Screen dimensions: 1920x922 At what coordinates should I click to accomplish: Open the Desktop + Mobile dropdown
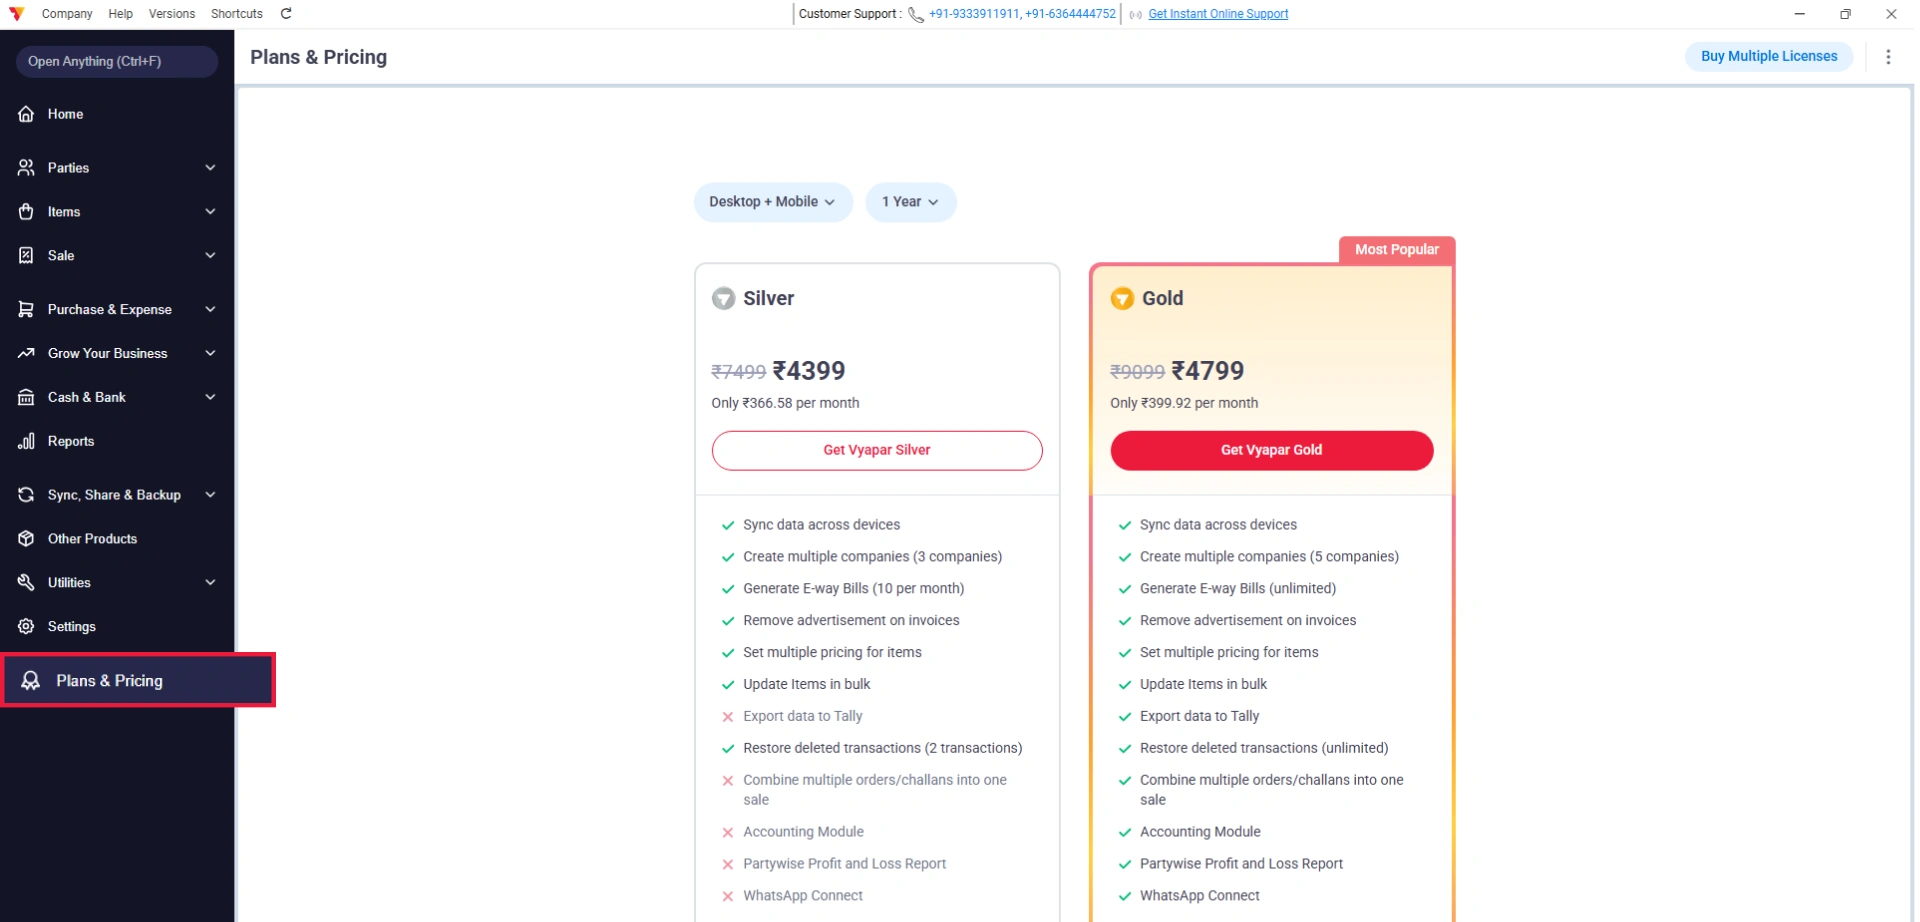coord(772,202)
